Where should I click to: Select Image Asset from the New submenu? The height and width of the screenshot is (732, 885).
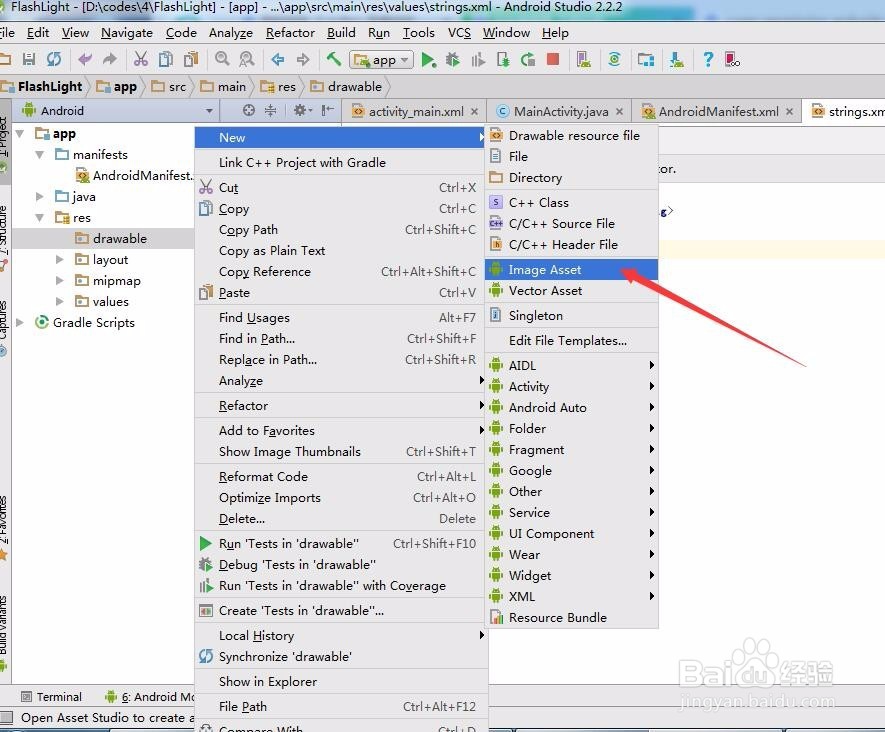tap(545, 267)
